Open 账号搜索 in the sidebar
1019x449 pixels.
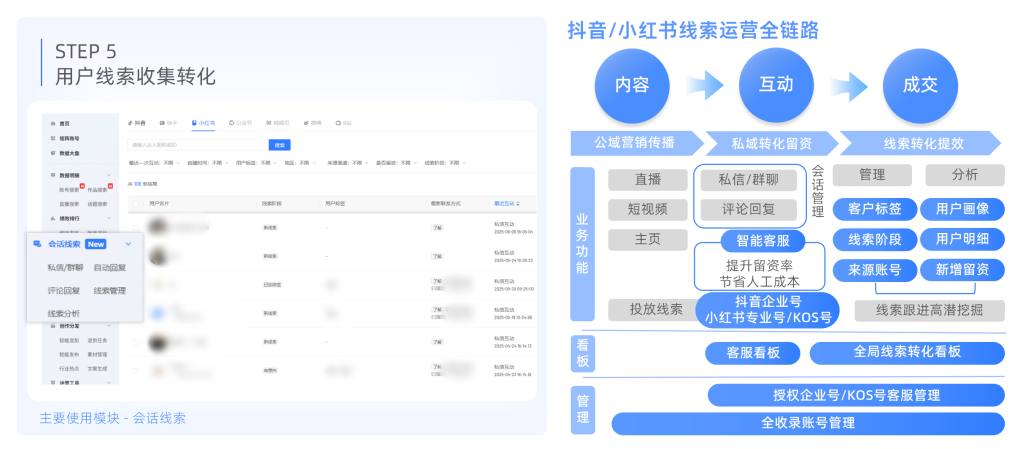click(68, 190)
